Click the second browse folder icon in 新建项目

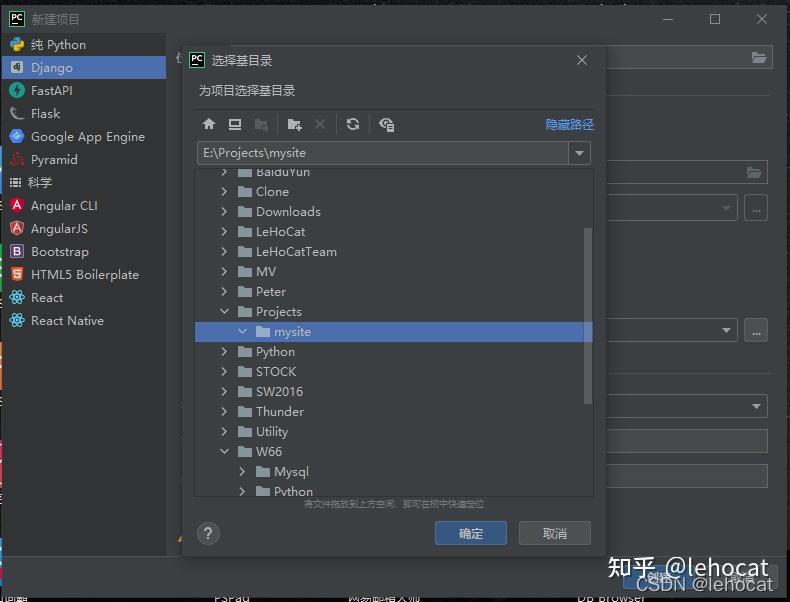tap(754, 173)
